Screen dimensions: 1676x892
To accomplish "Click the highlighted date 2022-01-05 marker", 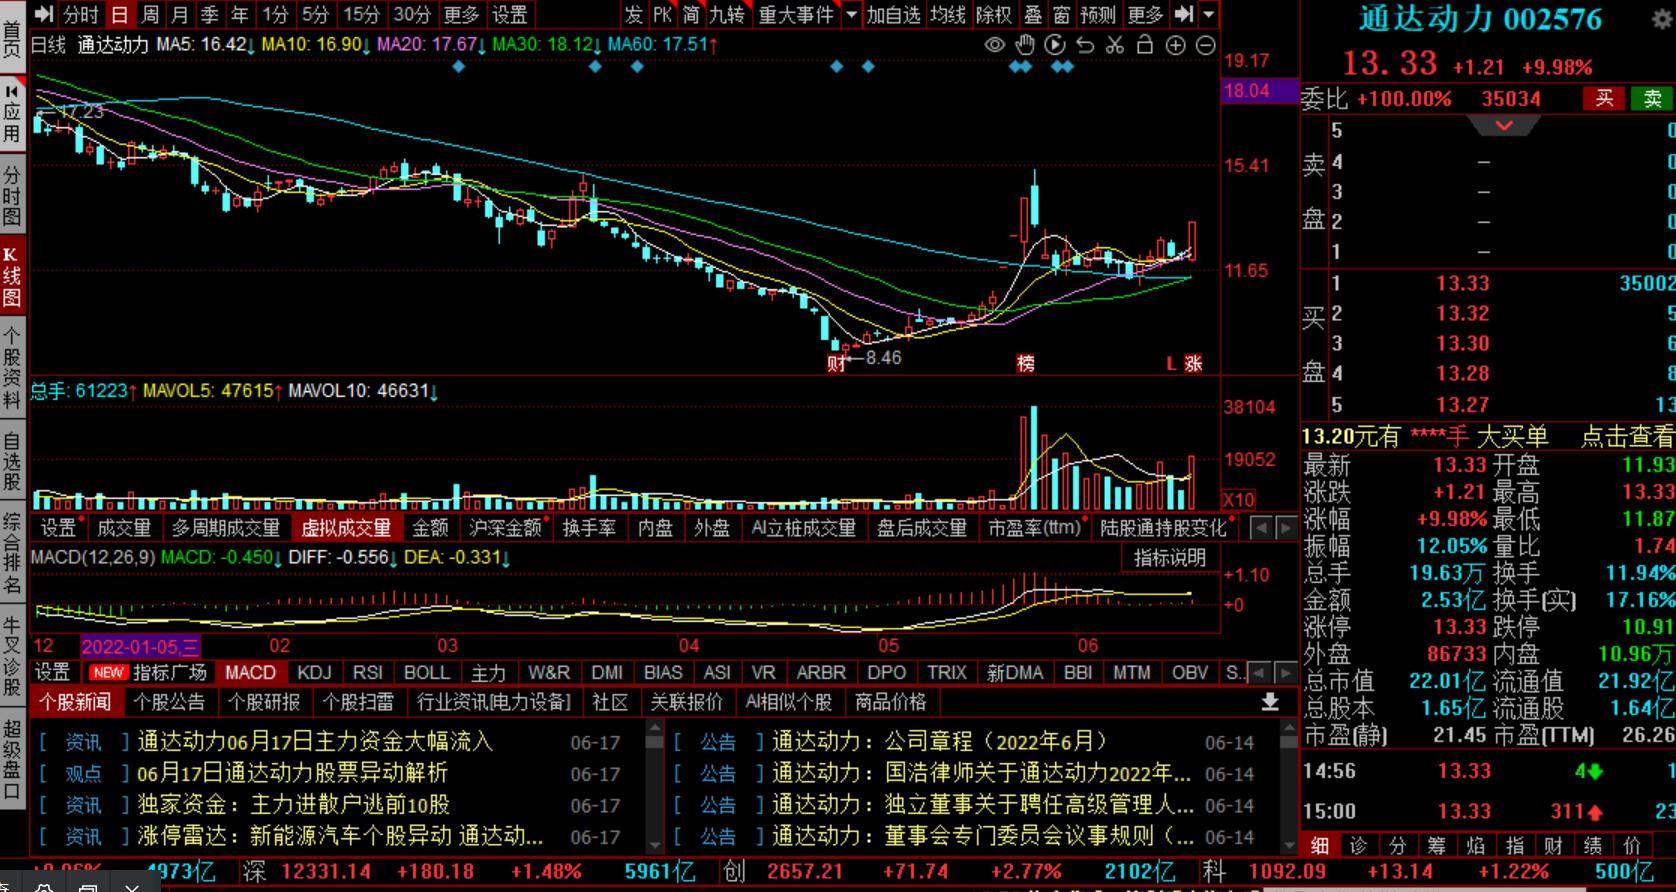I will 140,646.
